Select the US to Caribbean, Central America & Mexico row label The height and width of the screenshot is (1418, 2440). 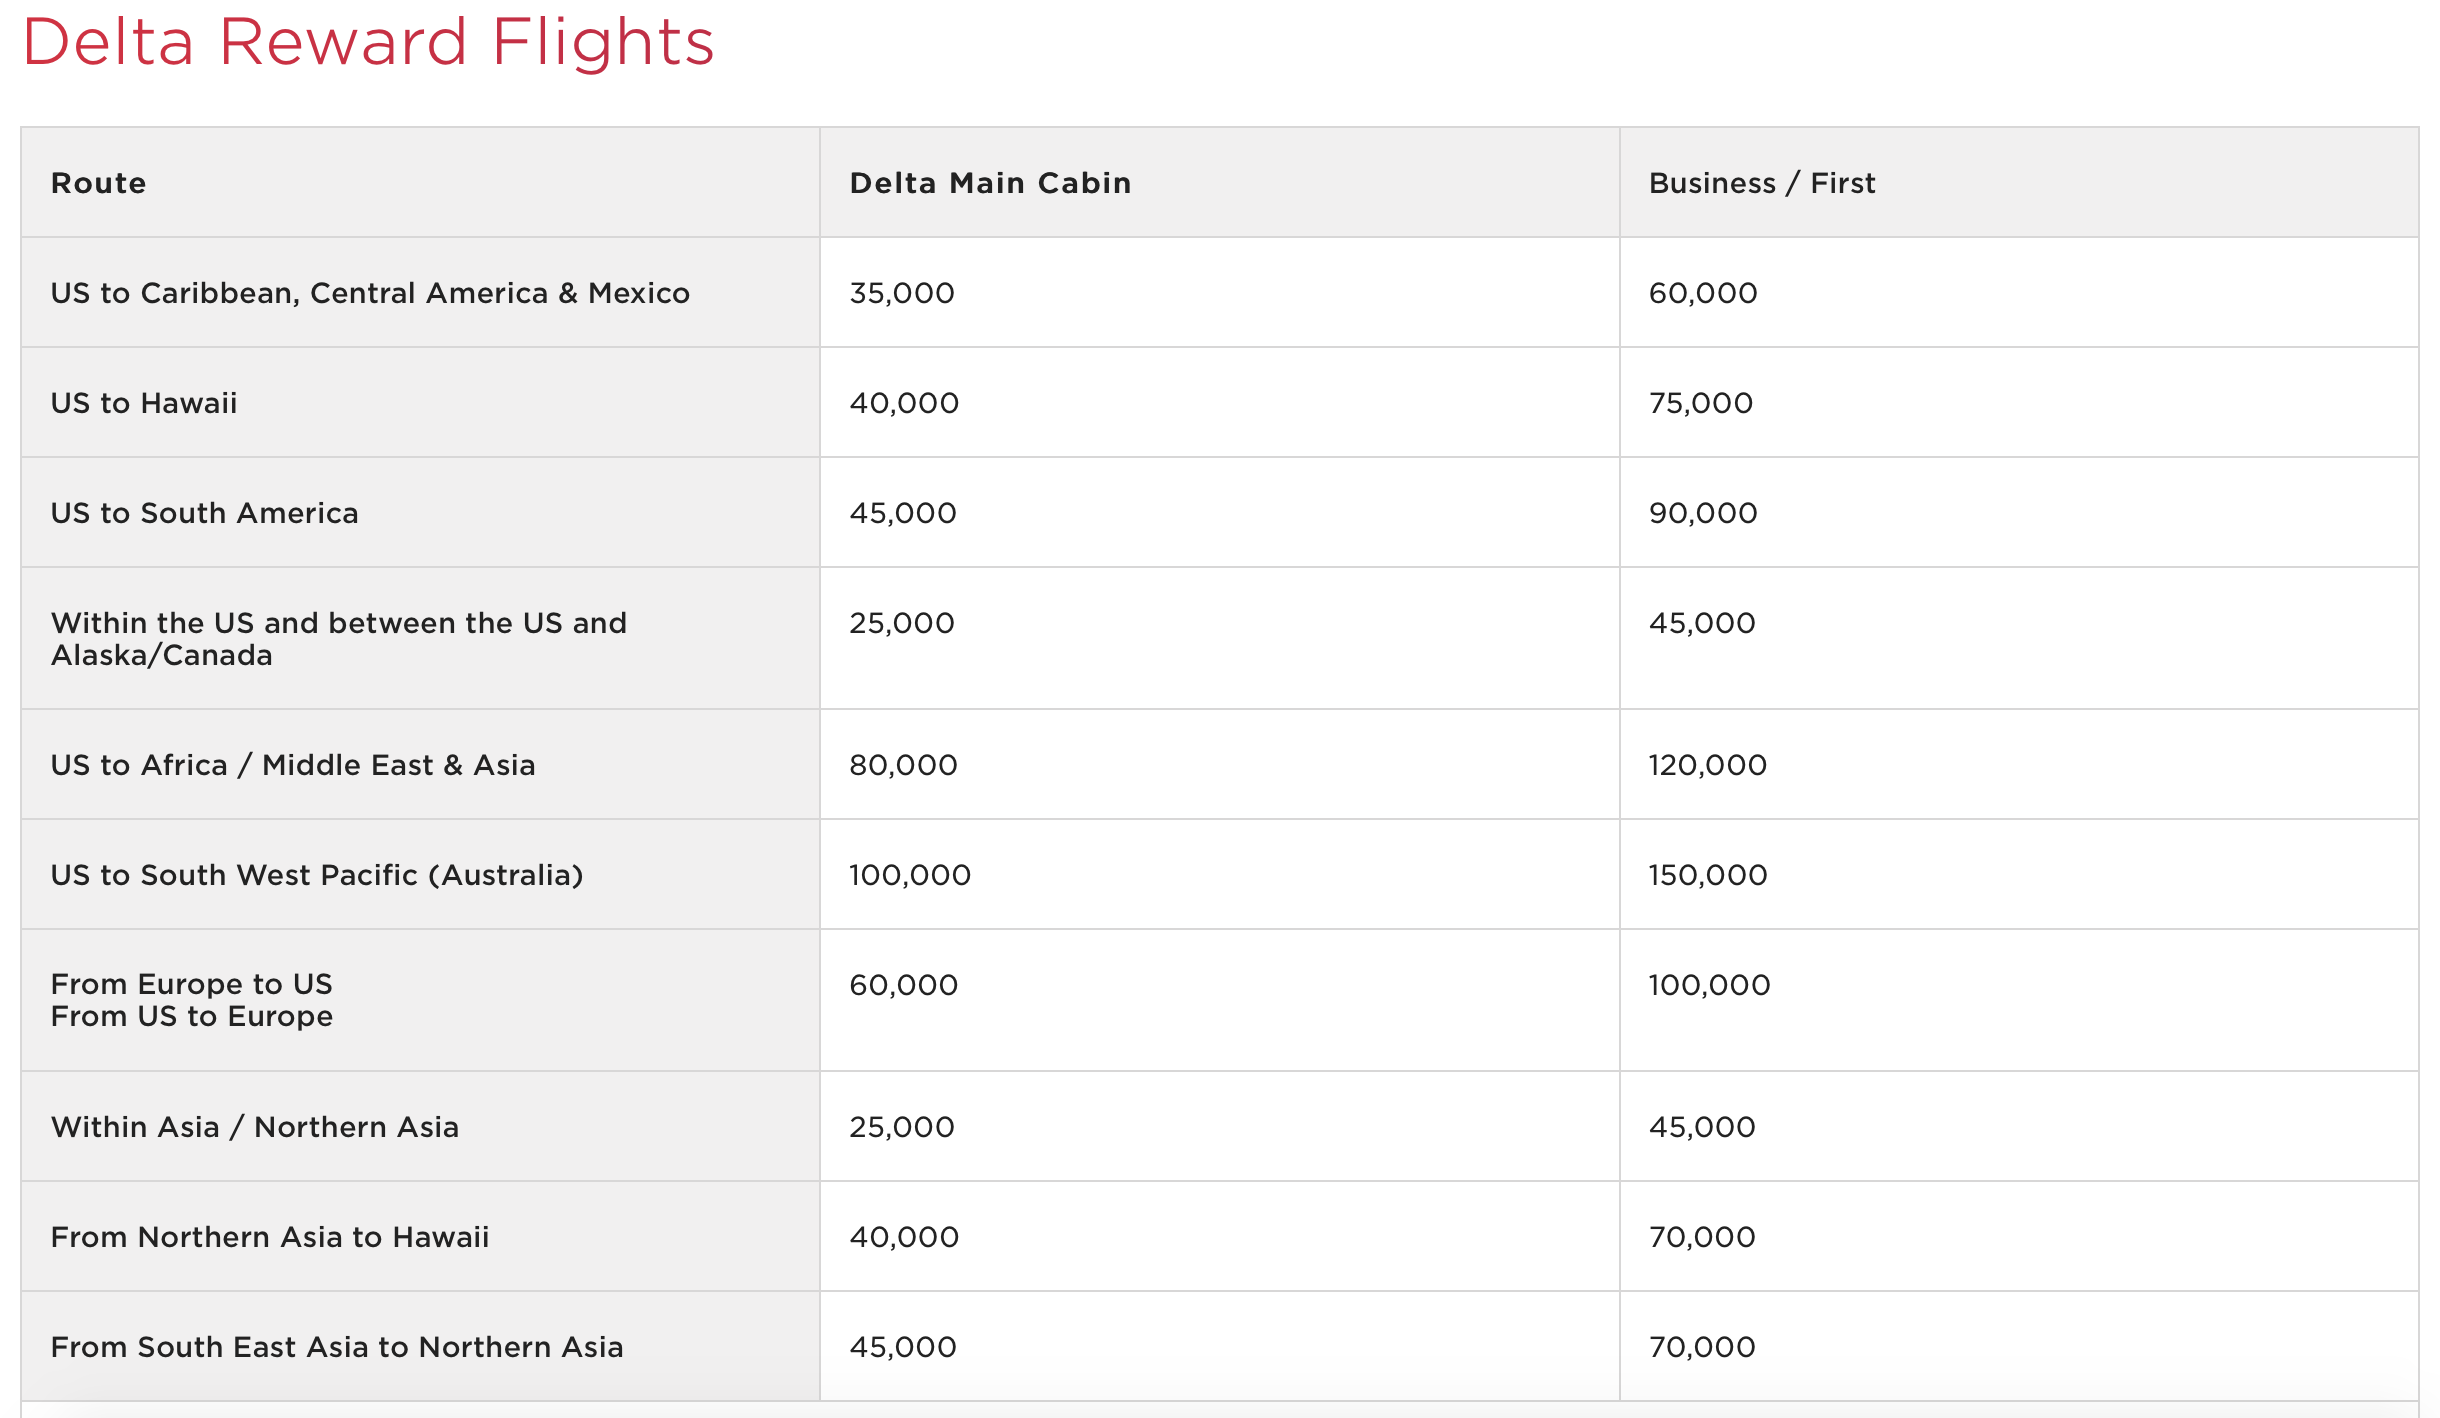[370, 293]
